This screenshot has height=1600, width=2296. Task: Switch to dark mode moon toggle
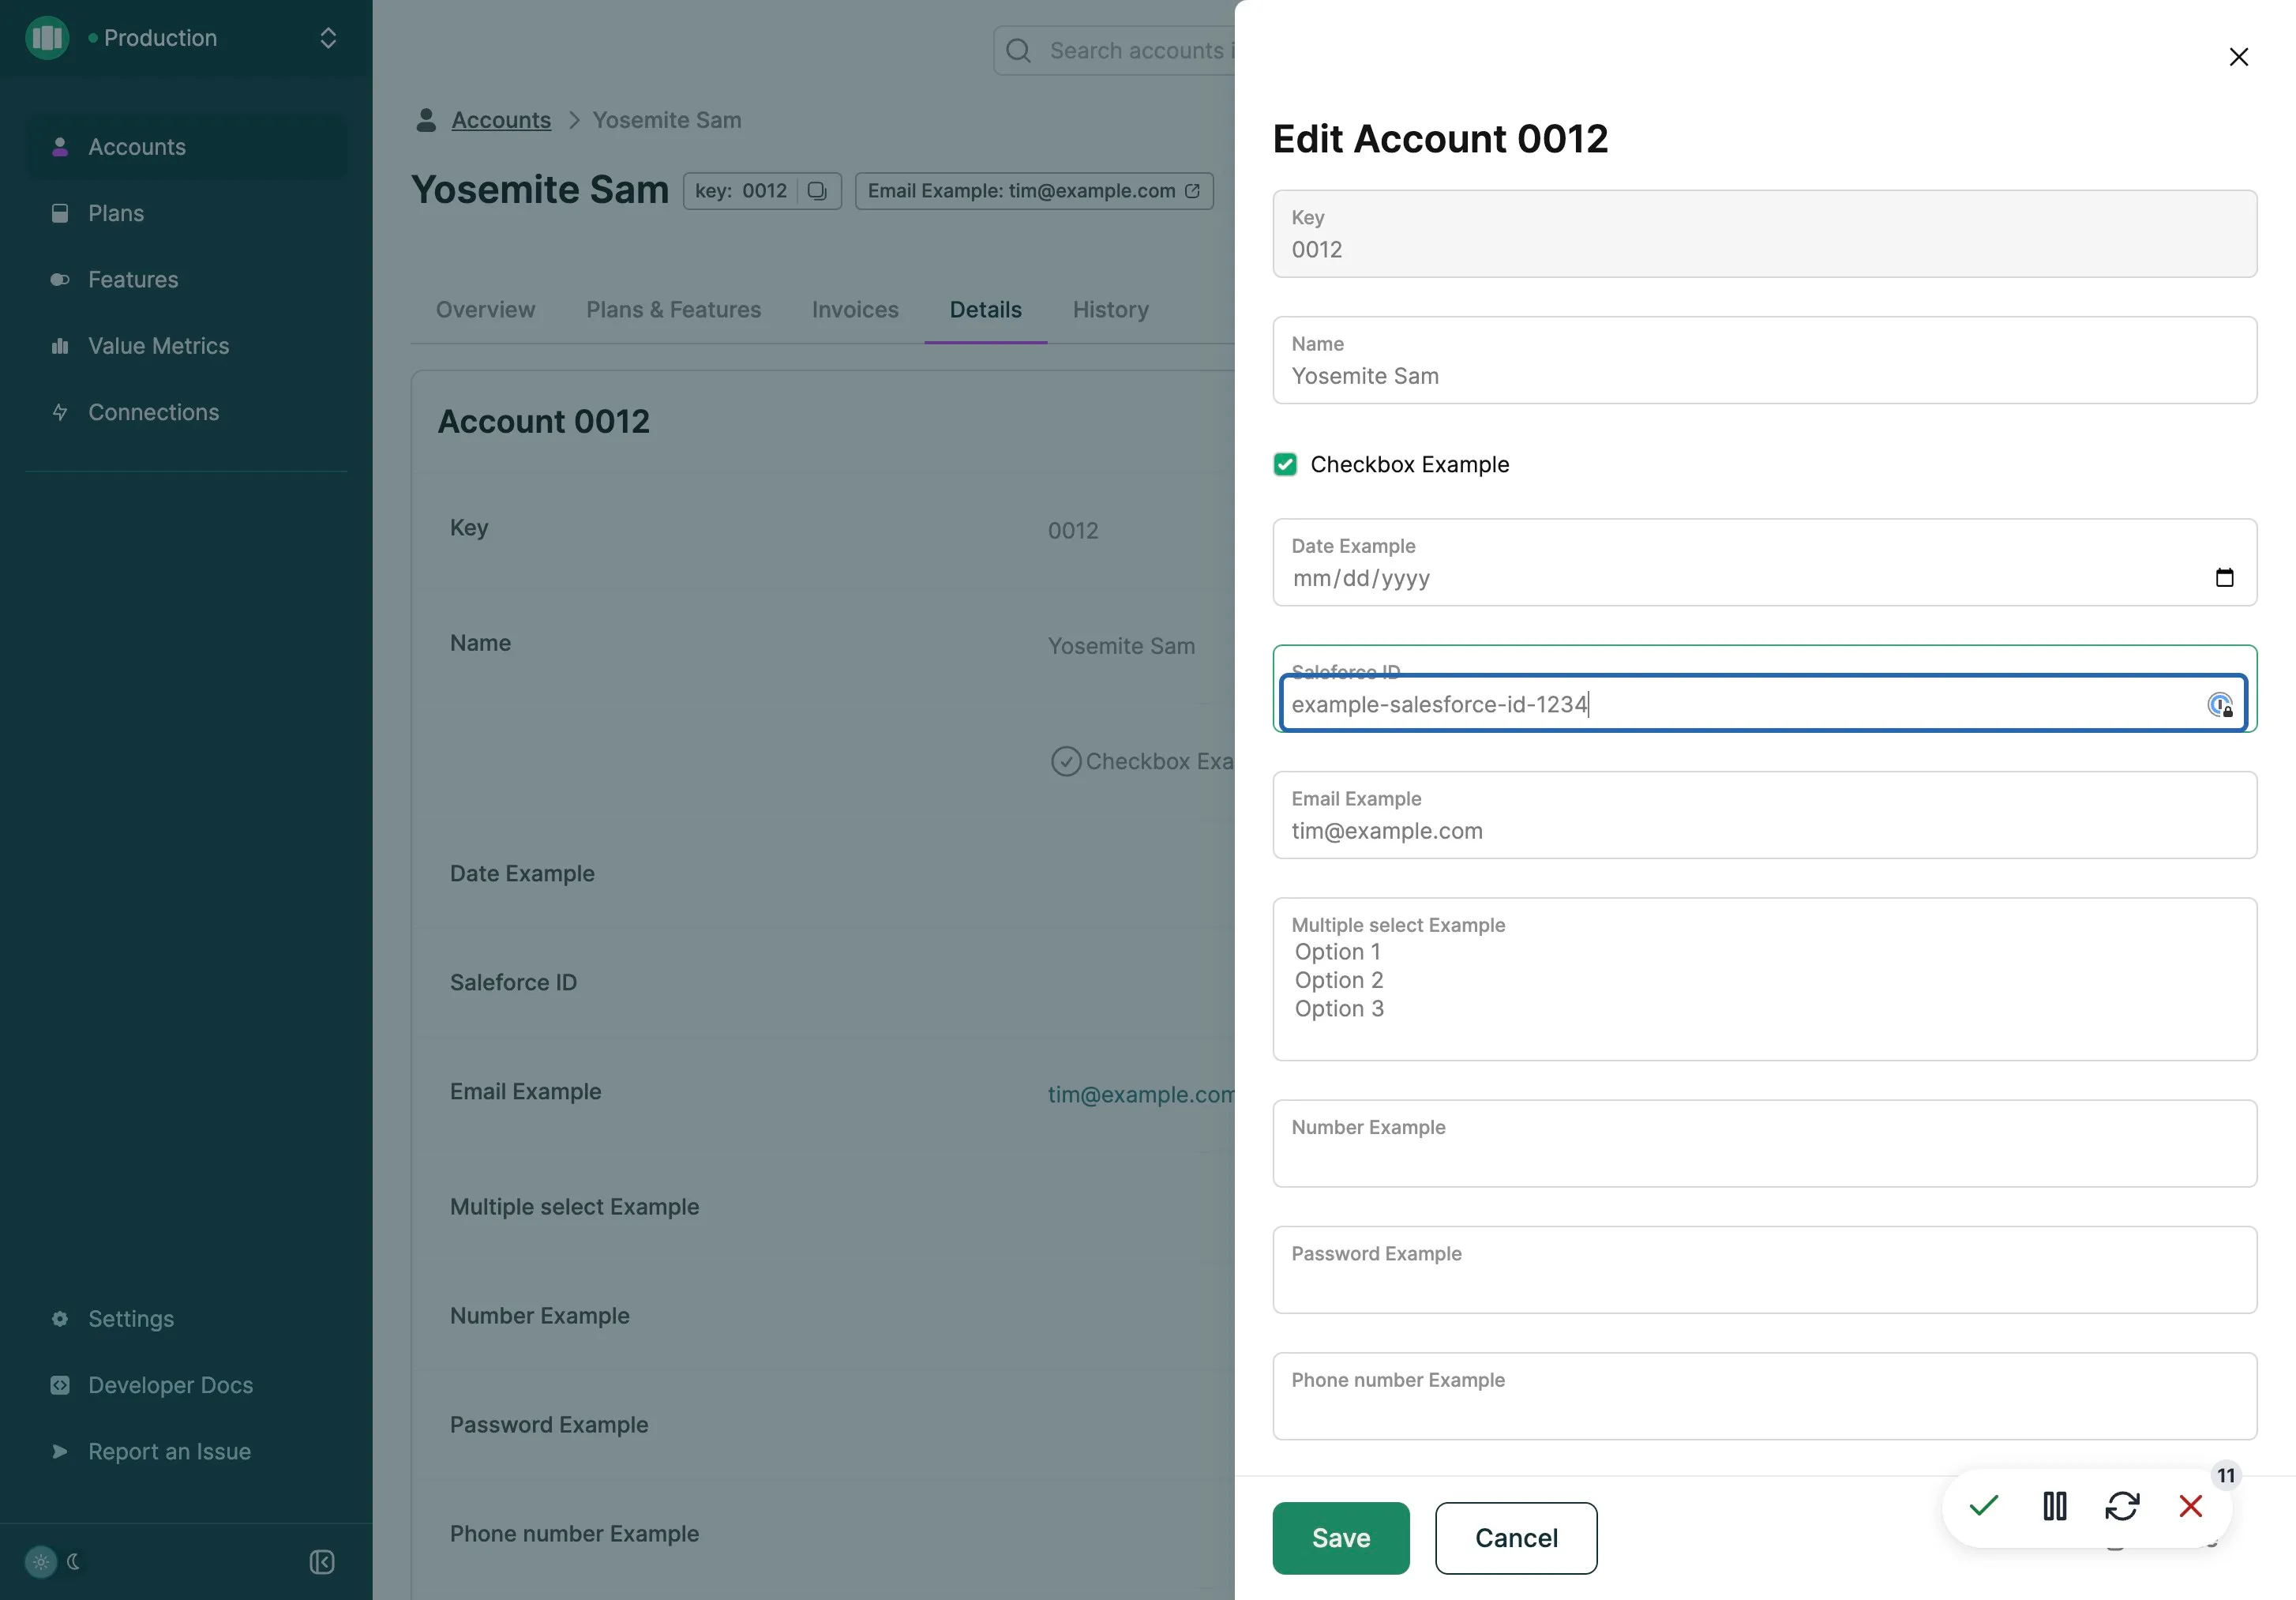click(x=73, y=1562)
